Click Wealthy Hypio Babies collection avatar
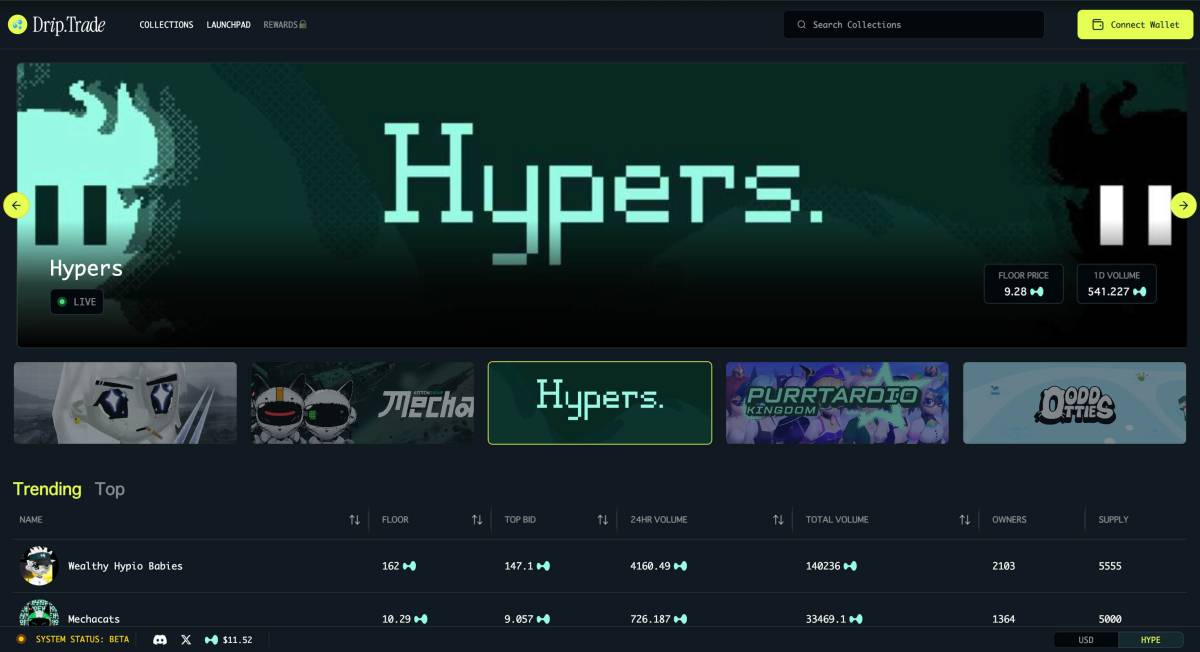 pyautogui.click(x=39, y=566)
